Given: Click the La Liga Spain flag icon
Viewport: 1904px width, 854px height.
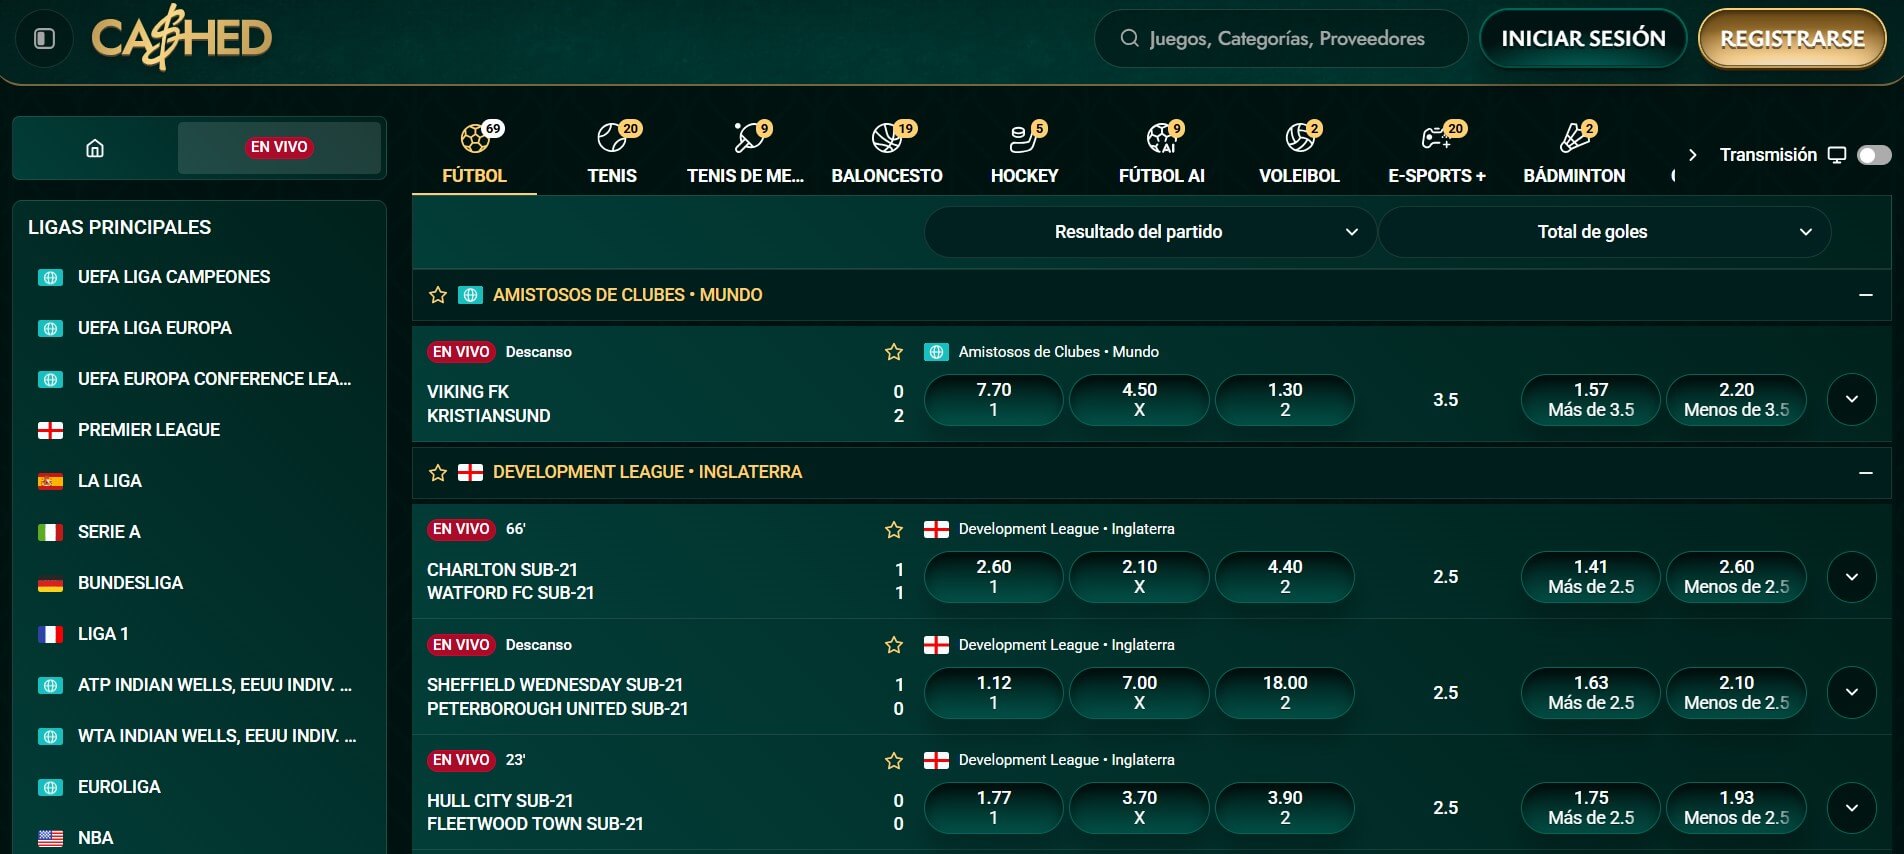Looking at the screenshot, I should click(50, 481).
